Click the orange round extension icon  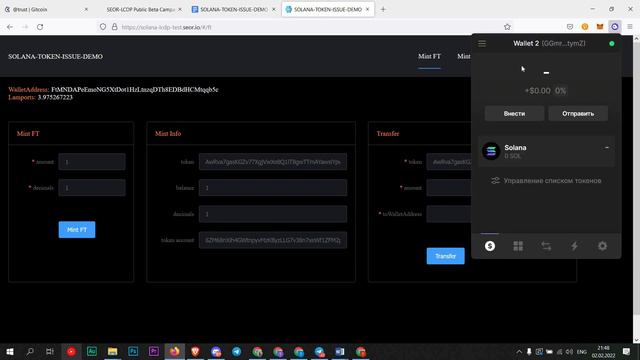pyautogui.click(x=585, y=27)
